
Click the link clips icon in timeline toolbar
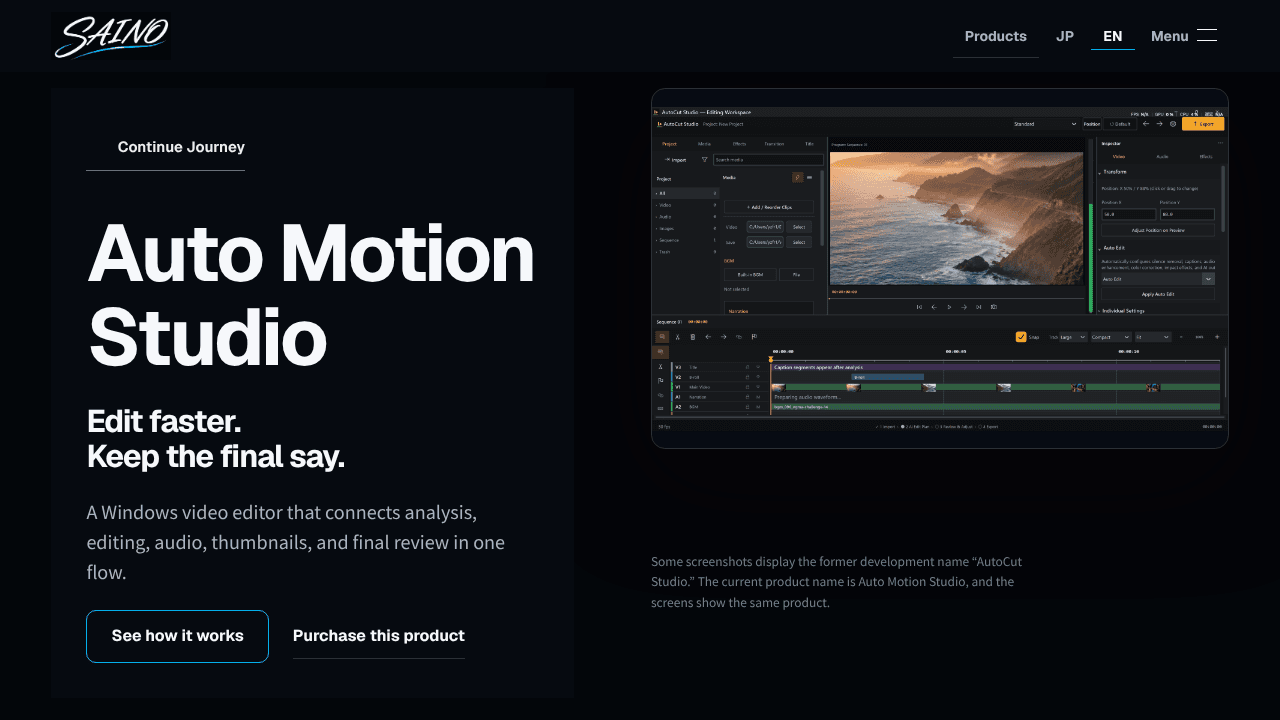739,337
